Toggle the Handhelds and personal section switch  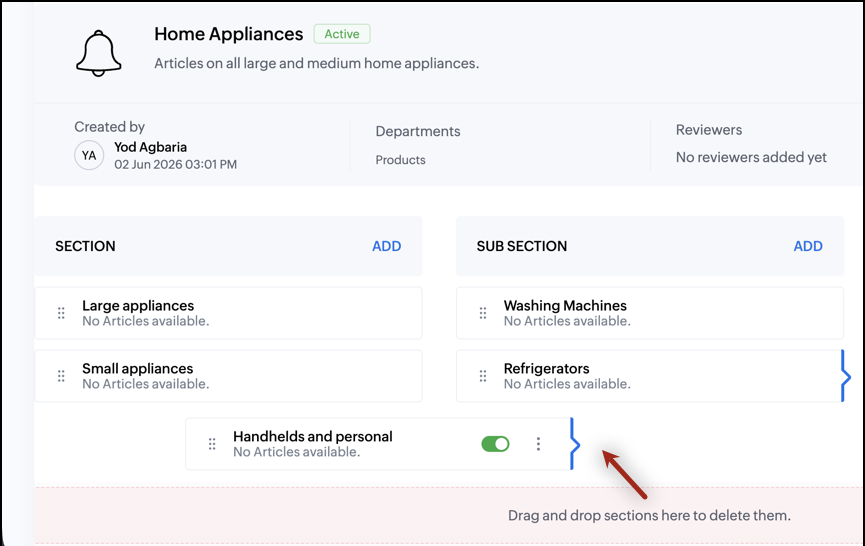[x=495, y=444]
